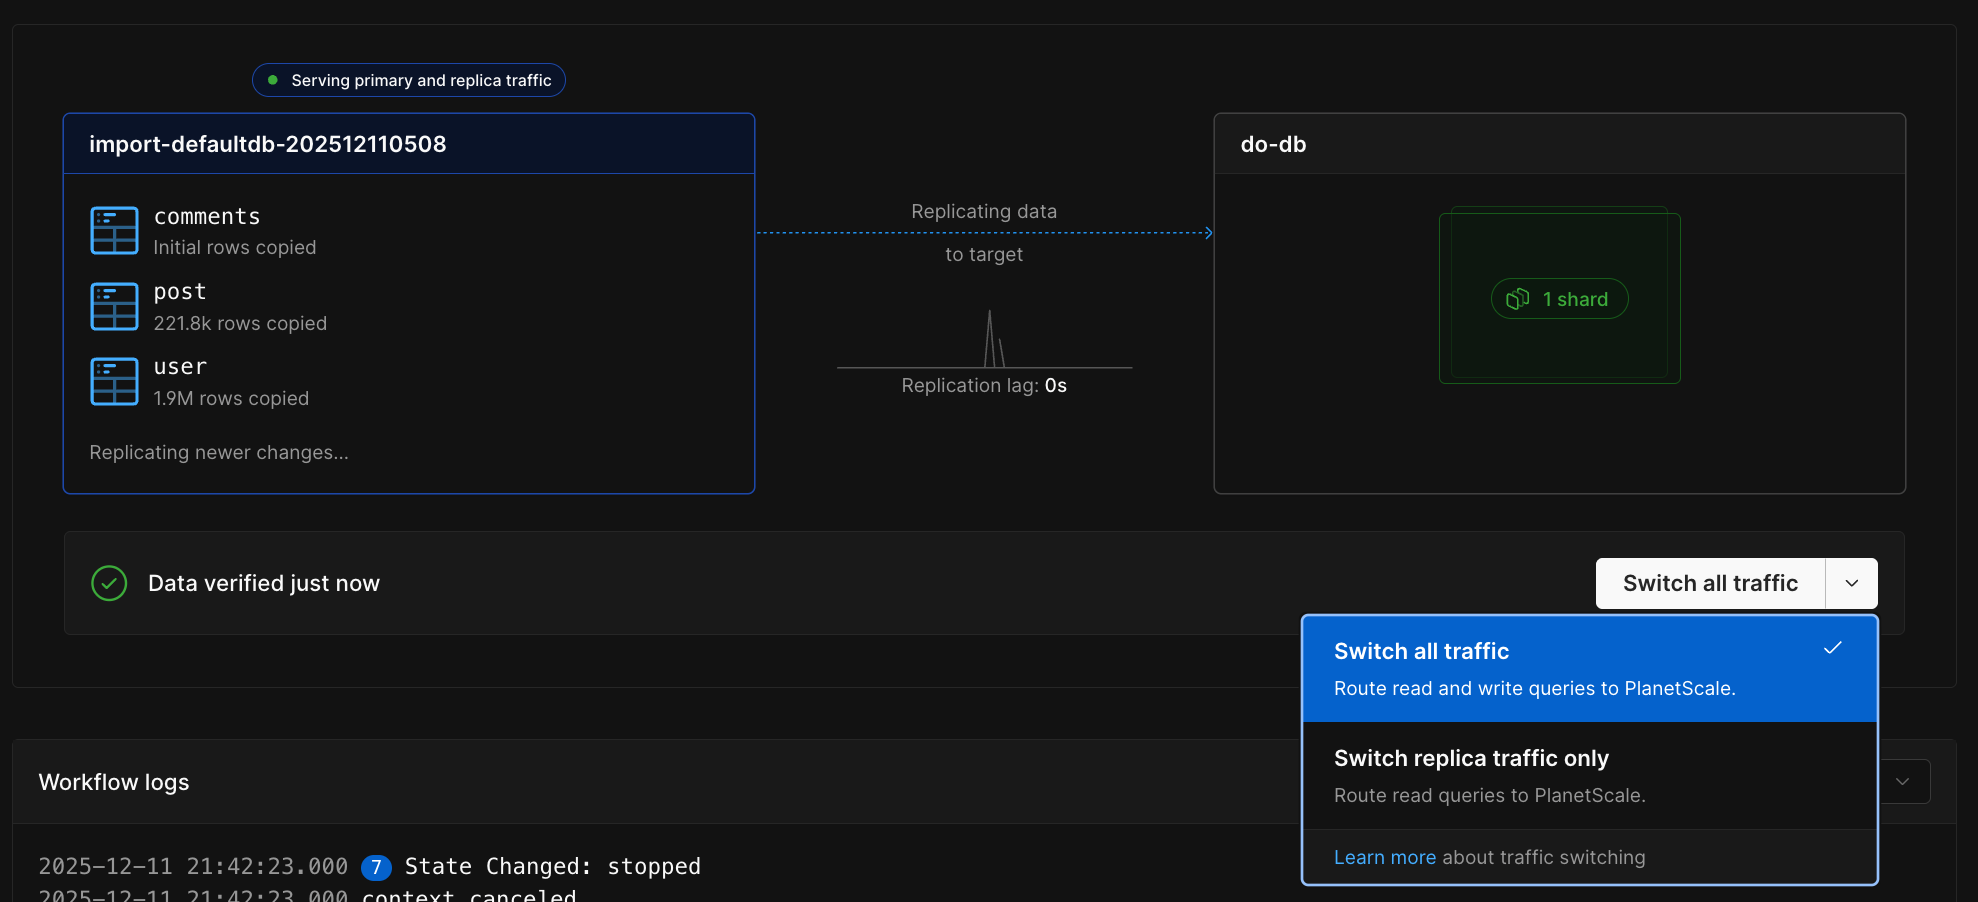Open the Learn more link
Viewport: 1978px width, 902px height.
pyautogui.click(x=1384, y=857)
